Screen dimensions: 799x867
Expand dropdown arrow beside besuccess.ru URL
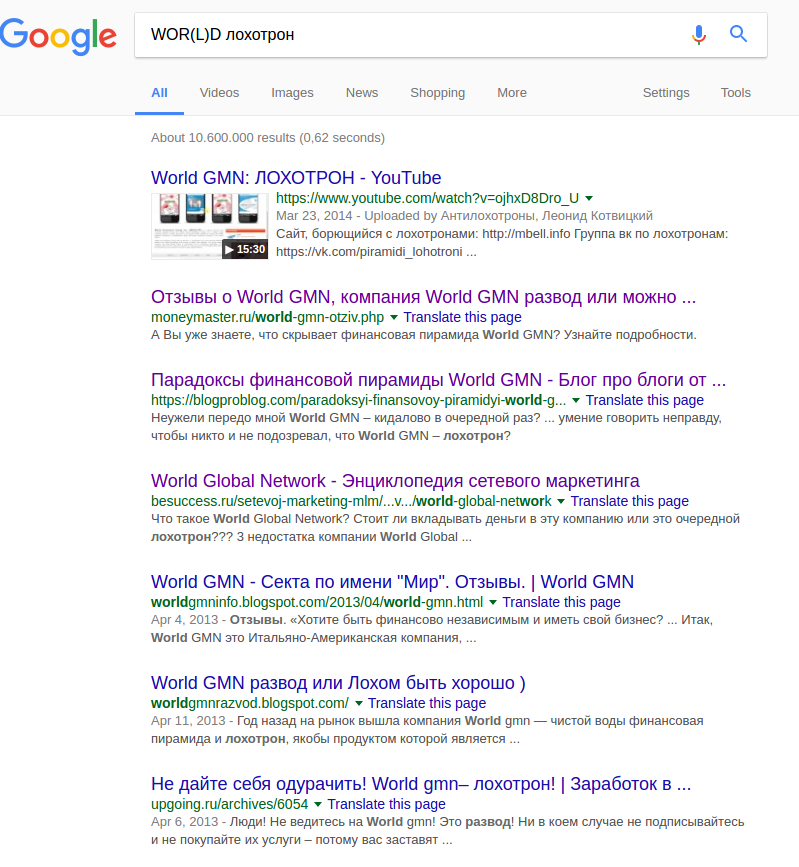click(x=561, y=502)
